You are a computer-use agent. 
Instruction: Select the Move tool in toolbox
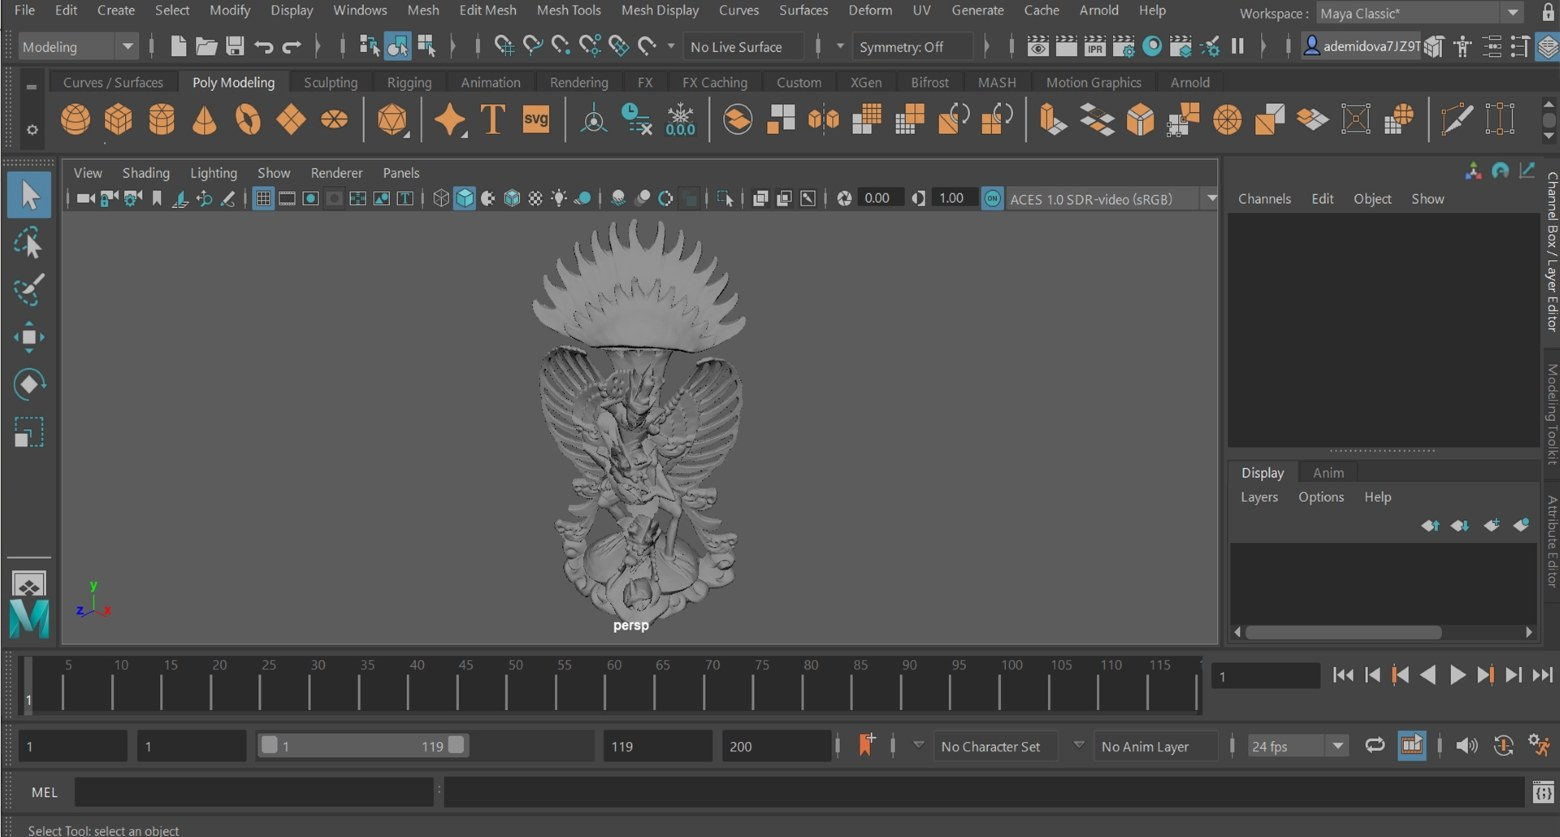pyautogui.click(x=29, y=337)
